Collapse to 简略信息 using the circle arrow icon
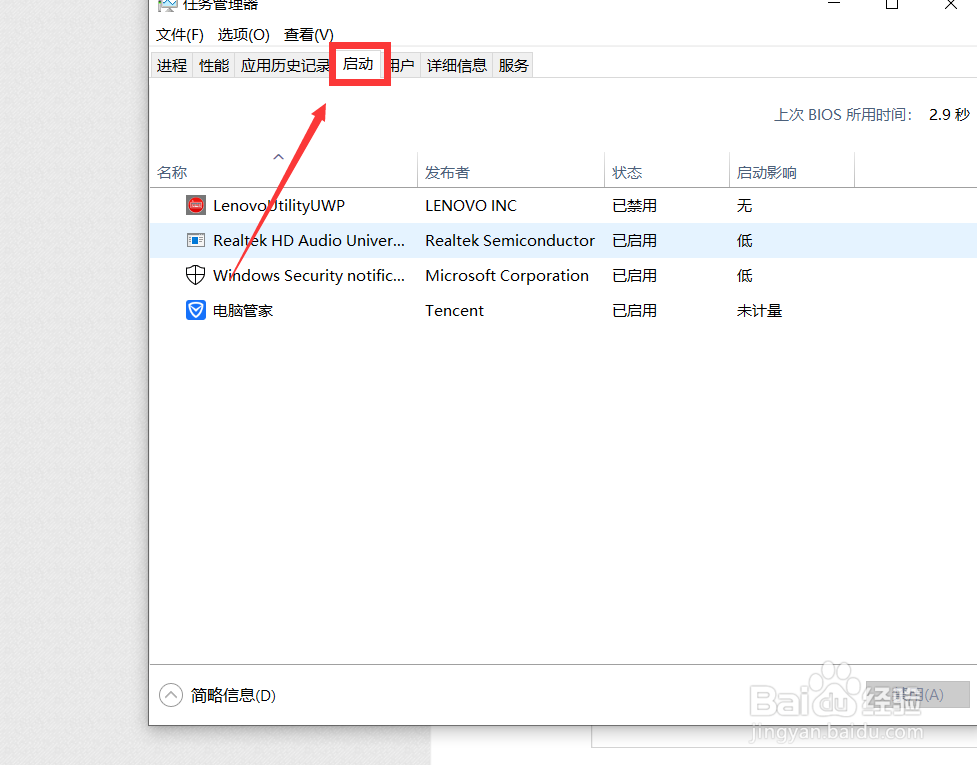 (171, 695)
